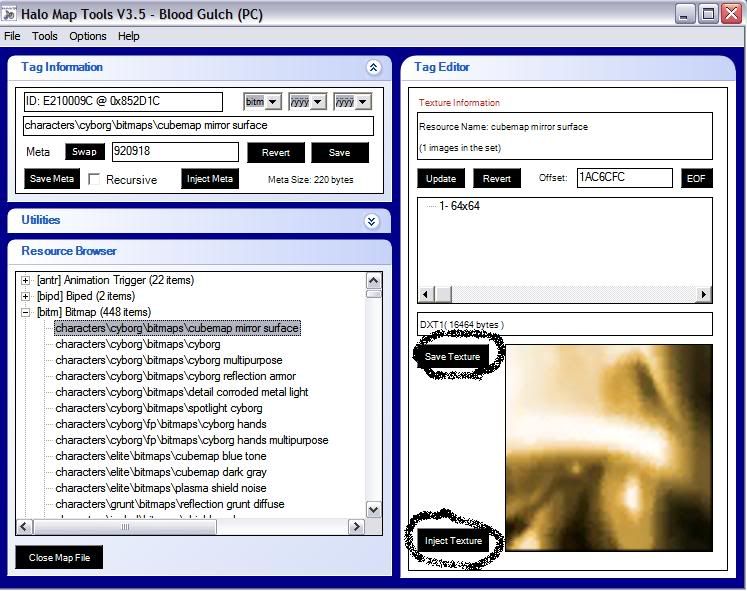Click the Save Texture button
The image size is (747, 591).
pyautogui.click(x=452, y=357)
